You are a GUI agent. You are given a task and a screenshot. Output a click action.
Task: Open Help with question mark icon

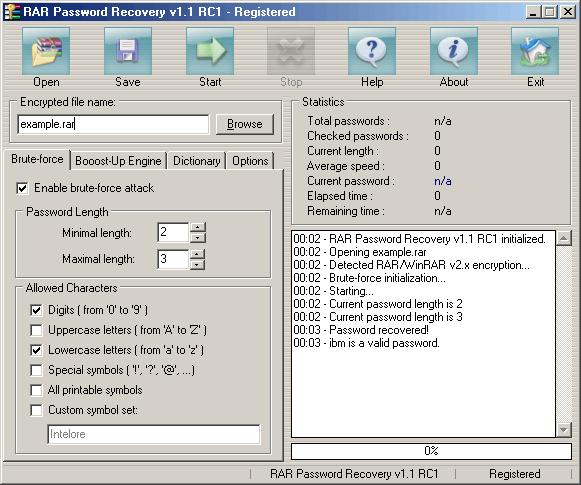372,51
